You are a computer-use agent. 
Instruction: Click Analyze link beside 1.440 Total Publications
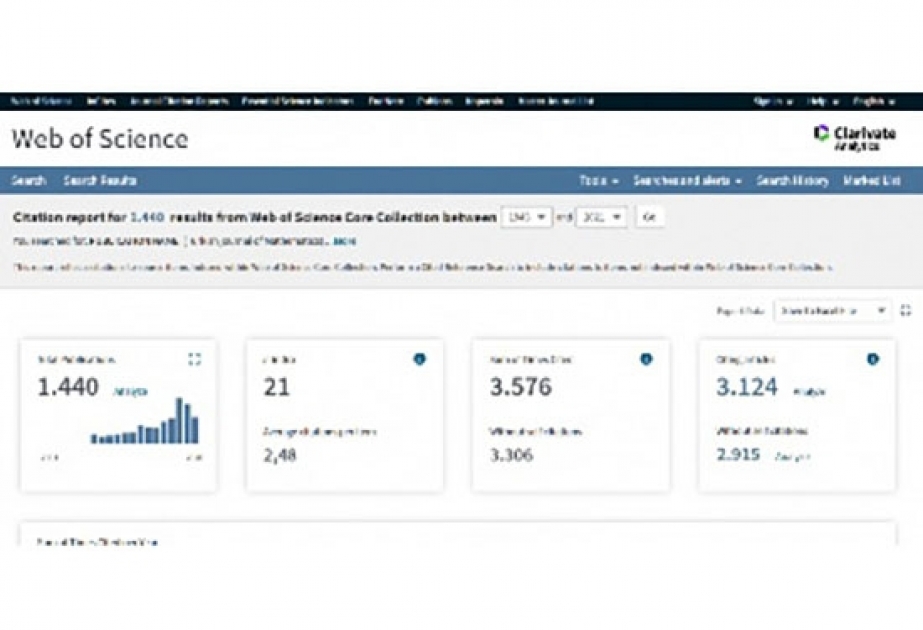click(x=130, y=392)
